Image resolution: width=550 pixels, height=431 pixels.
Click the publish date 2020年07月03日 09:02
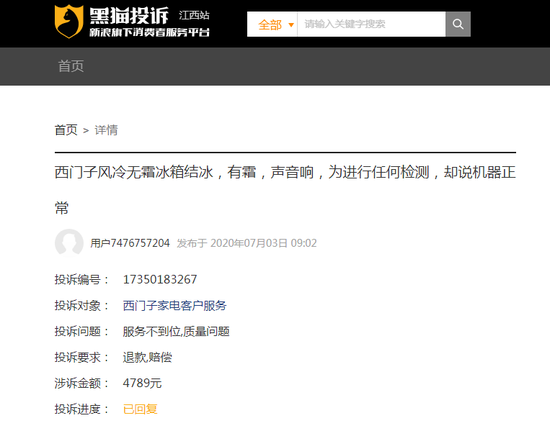[x=263, y=243]
